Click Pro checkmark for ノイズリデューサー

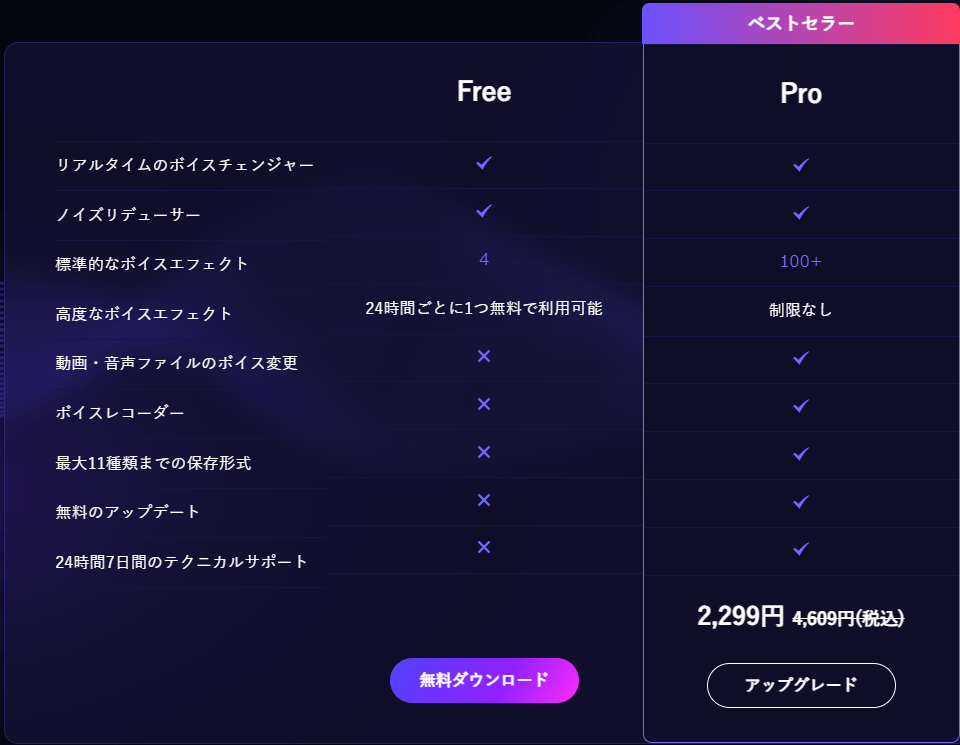[800, 213]
